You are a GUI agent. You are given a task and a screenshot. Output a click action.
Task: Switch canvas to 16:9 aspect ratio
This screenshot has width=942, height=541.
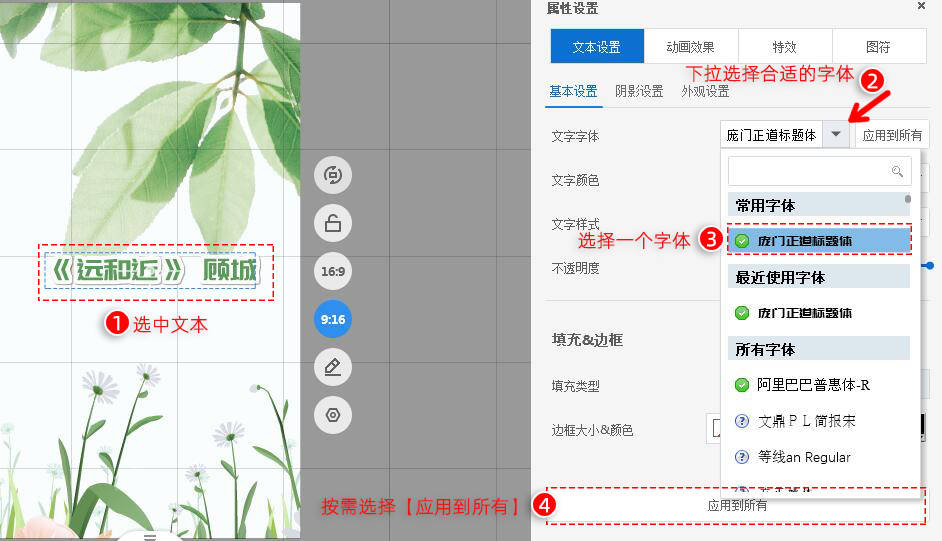click(x=333, y=271)
